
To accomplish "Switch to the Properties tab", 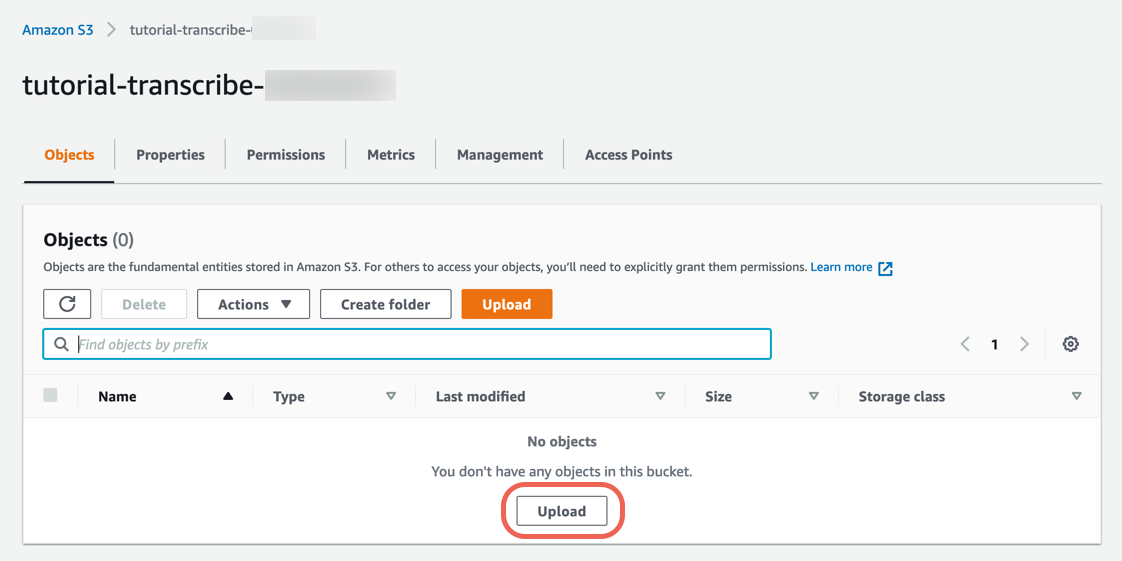I will tap(170, 155).
